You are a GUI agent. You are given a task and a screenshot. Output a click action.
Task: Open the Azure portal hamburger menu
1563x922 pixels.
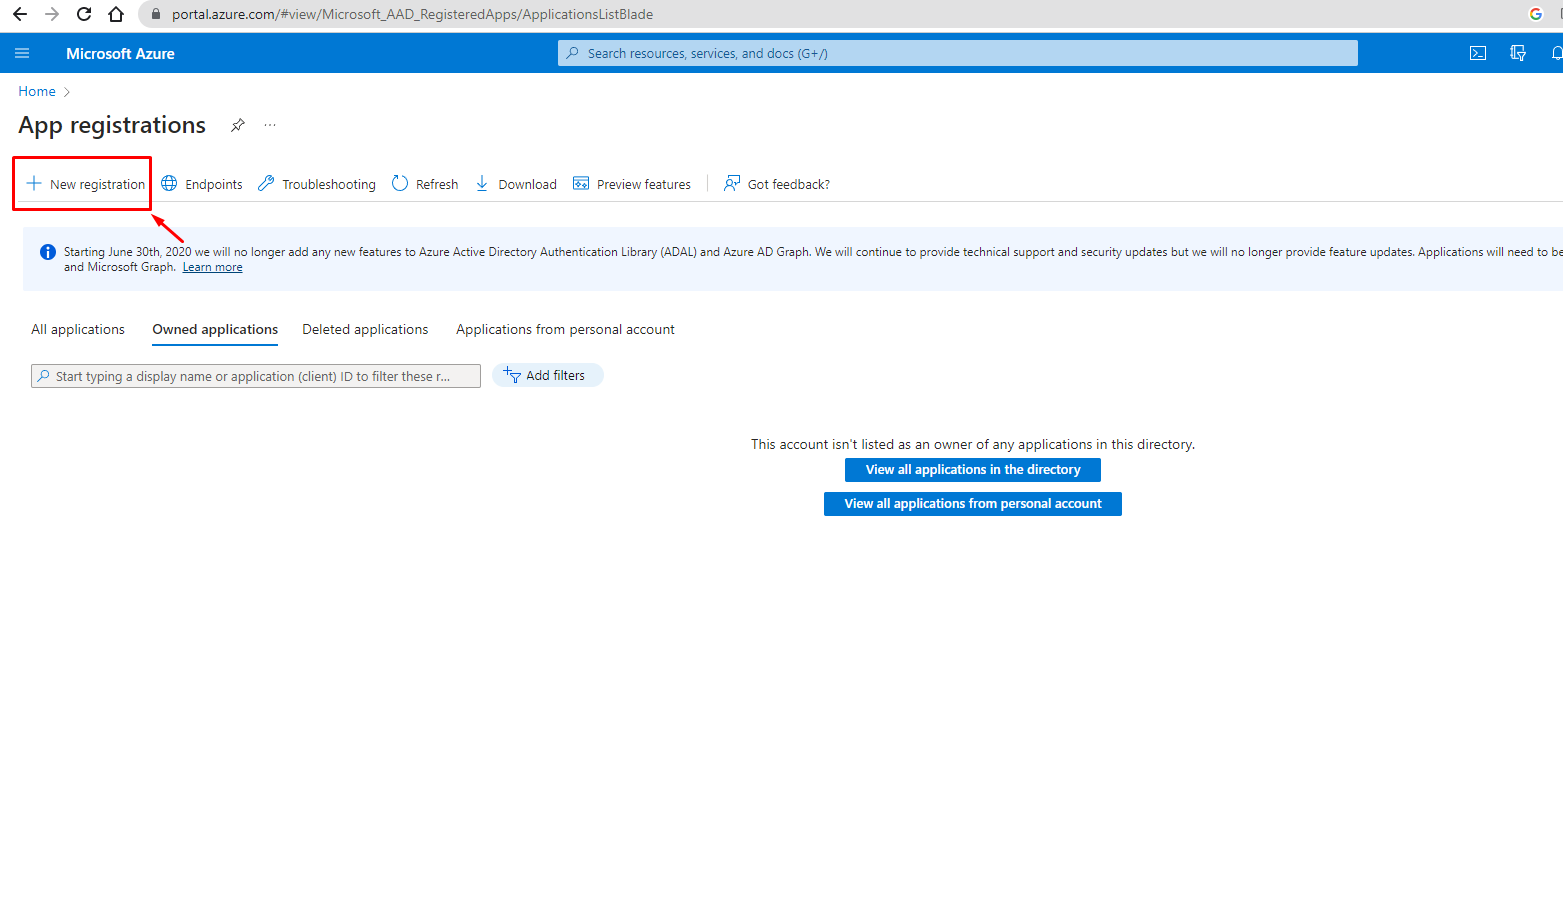pos(22,53)
